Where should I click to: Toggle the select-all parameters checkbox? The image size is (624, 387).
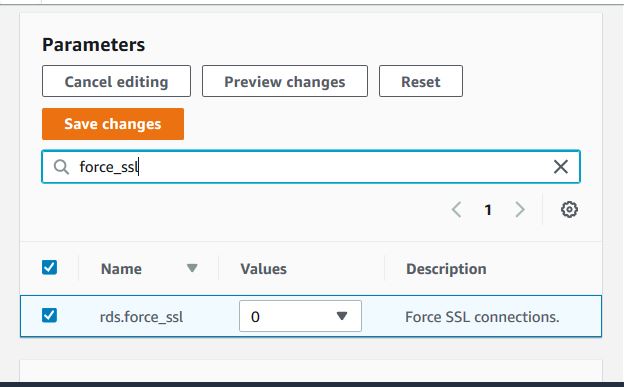(49, 268)
